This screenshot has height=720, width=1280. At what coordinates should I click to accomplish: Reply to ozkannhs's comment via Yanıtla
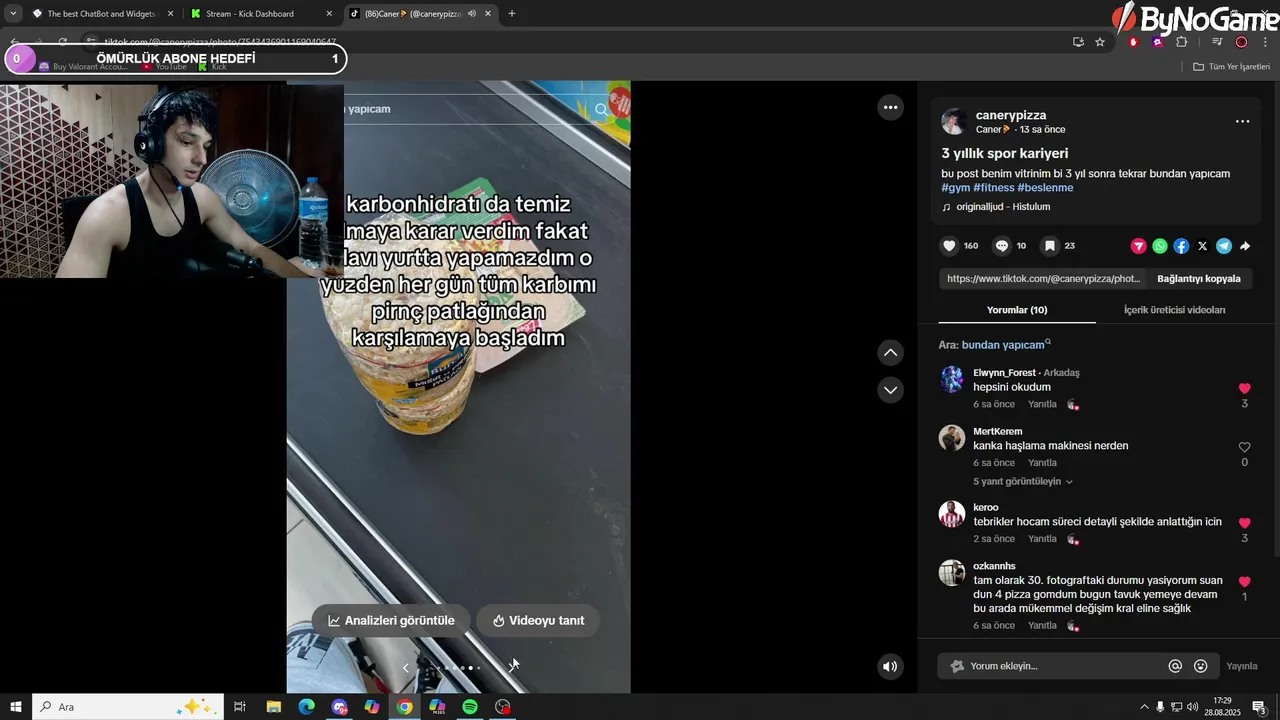click(x=1042, y=626)
